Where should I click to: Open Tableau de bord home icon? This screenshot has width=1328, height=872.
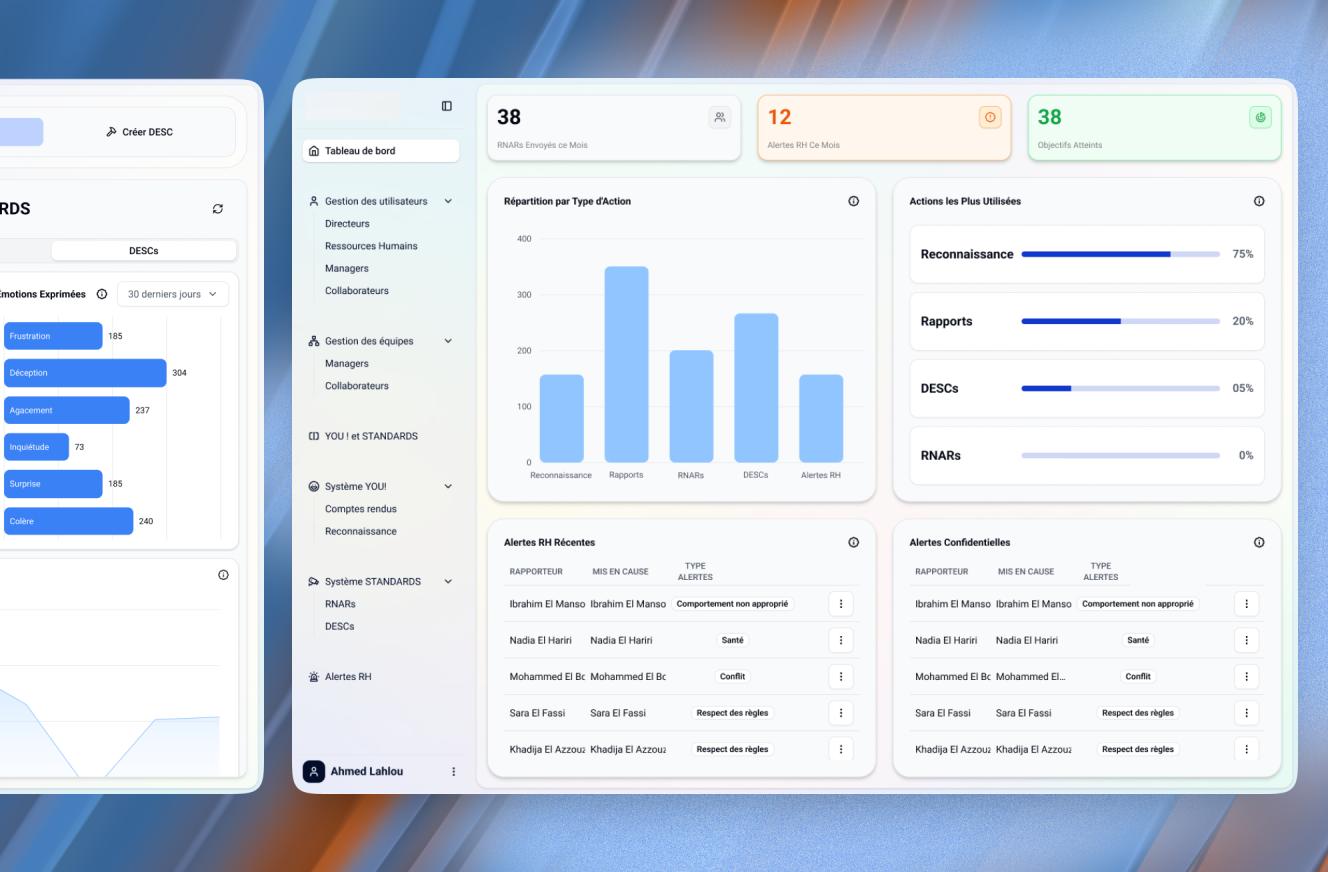(314, 151)
